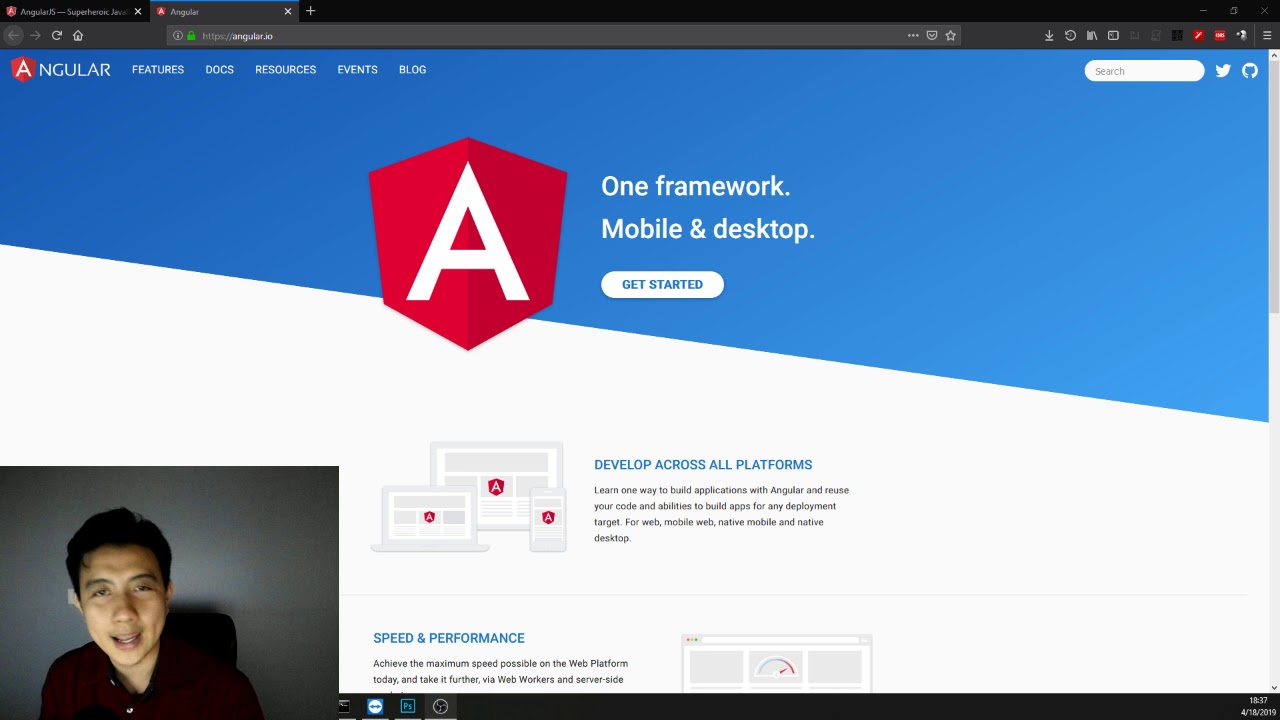Click the address bar URL angular.io
This screenshot has width=1280, height=720.
click(x=237, y=36)
